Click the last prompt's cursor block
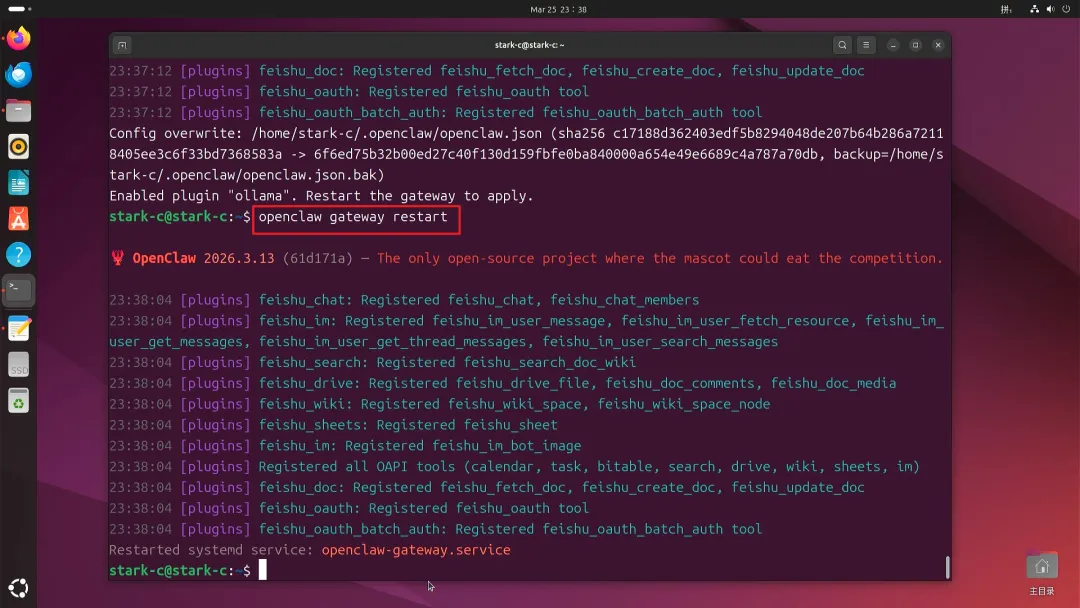The width and height of the screenshot is (1080, 608). coord(262,570)
